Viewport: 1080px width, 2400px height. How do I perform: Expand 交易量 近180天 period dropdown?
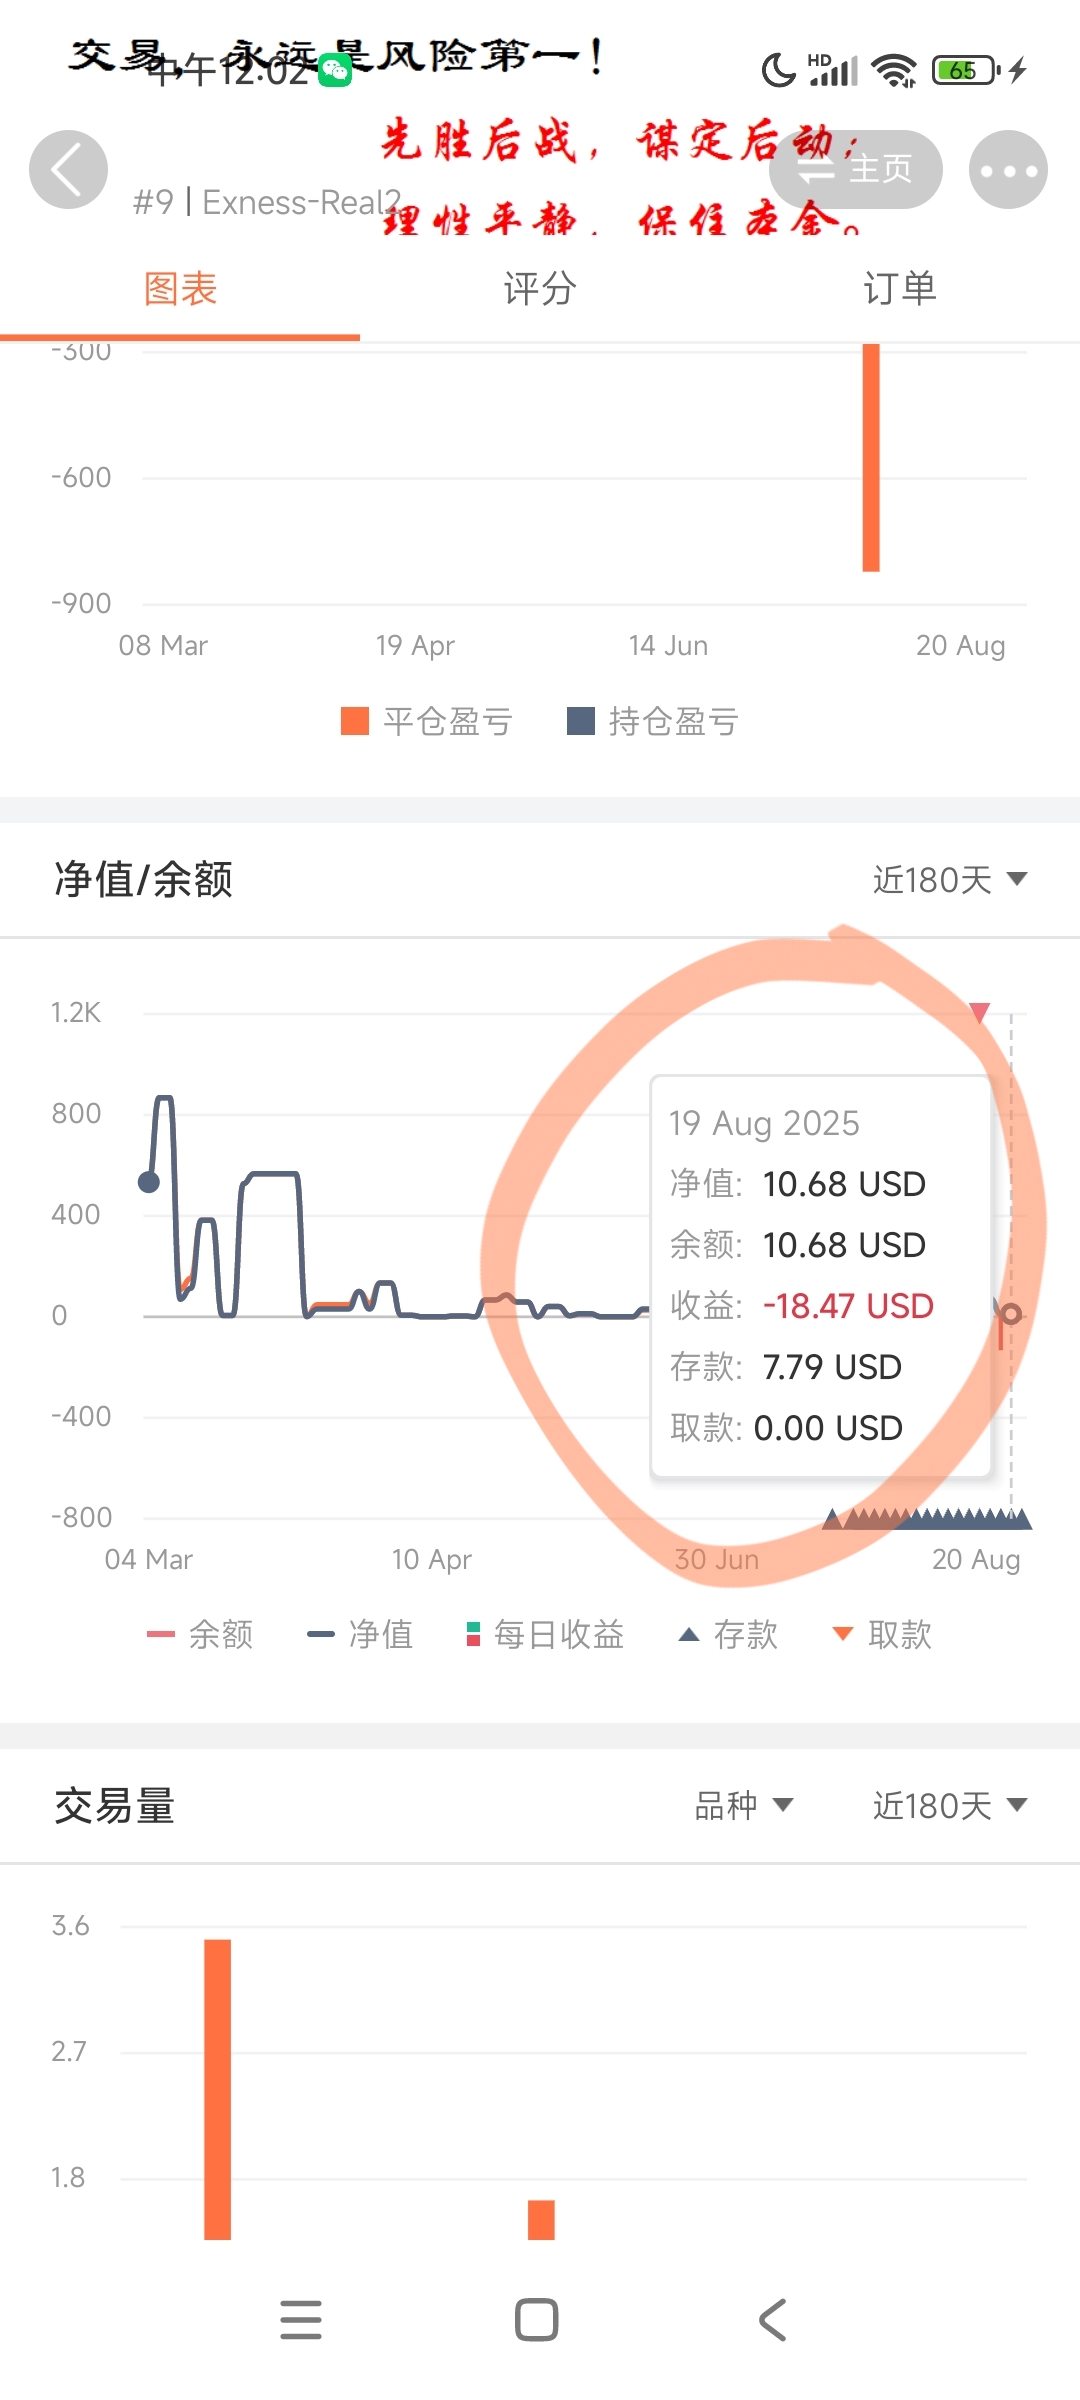949,1805
